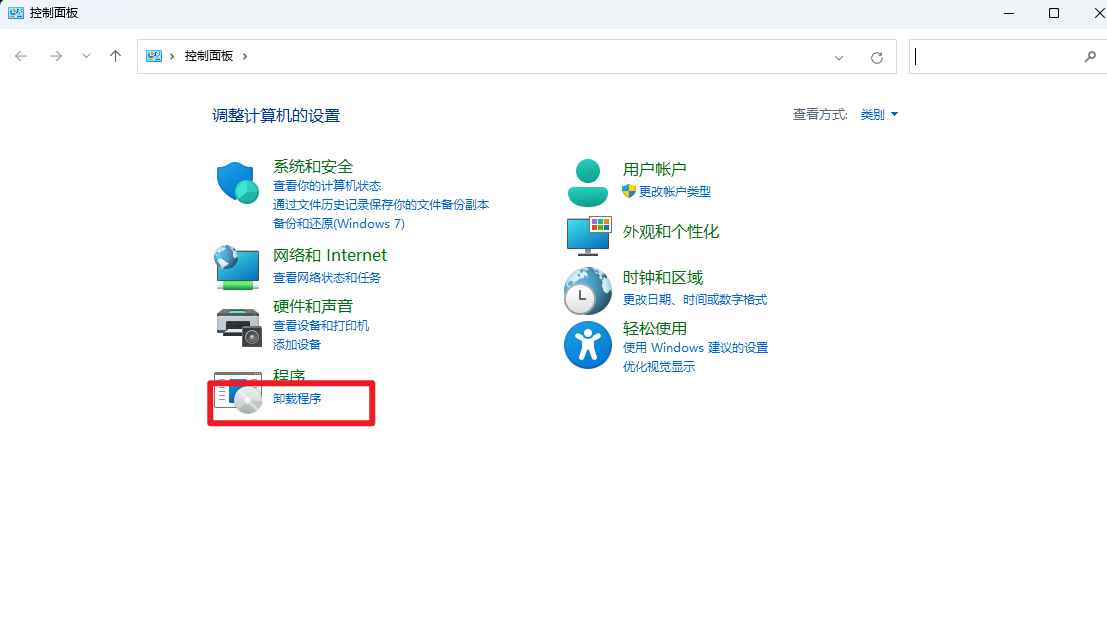Open the Clock and Region globe icon
Image resolution: width=1107 pixels, height=623 pixels.
(587, 290)
